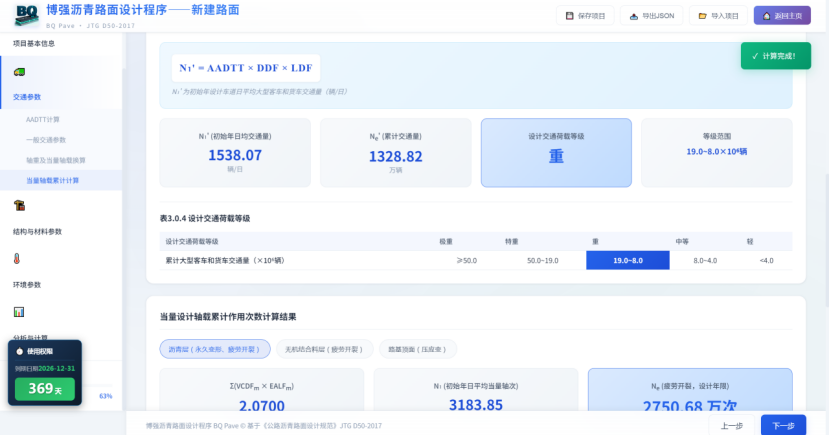The height and width of the screenshot is (435, 830).
Task: Click the 63% progress indicator
Action: [x=105, y=396]
